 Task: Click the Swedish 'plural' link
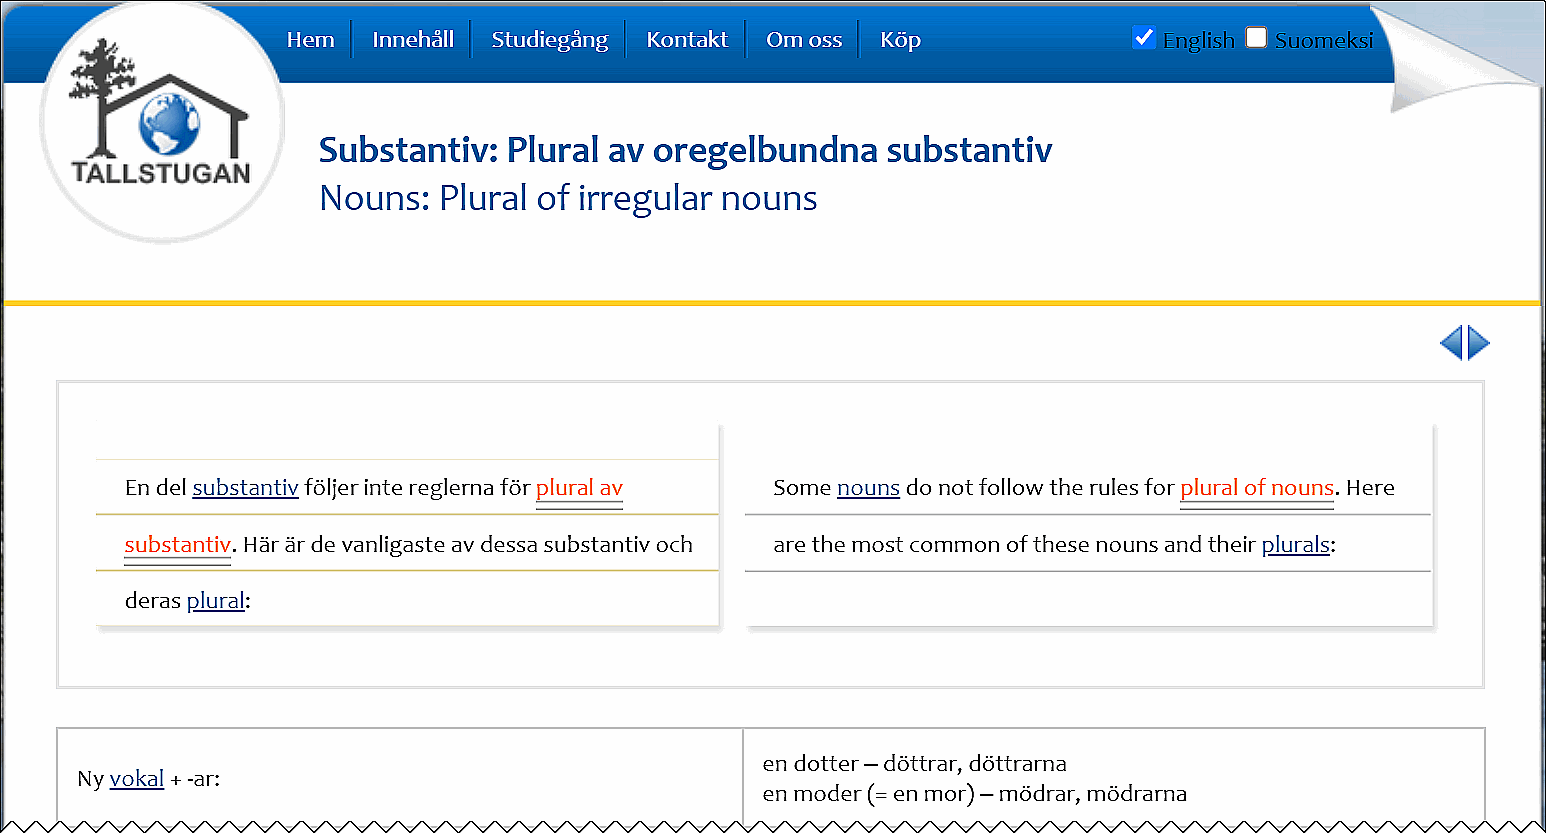(215, 601)
